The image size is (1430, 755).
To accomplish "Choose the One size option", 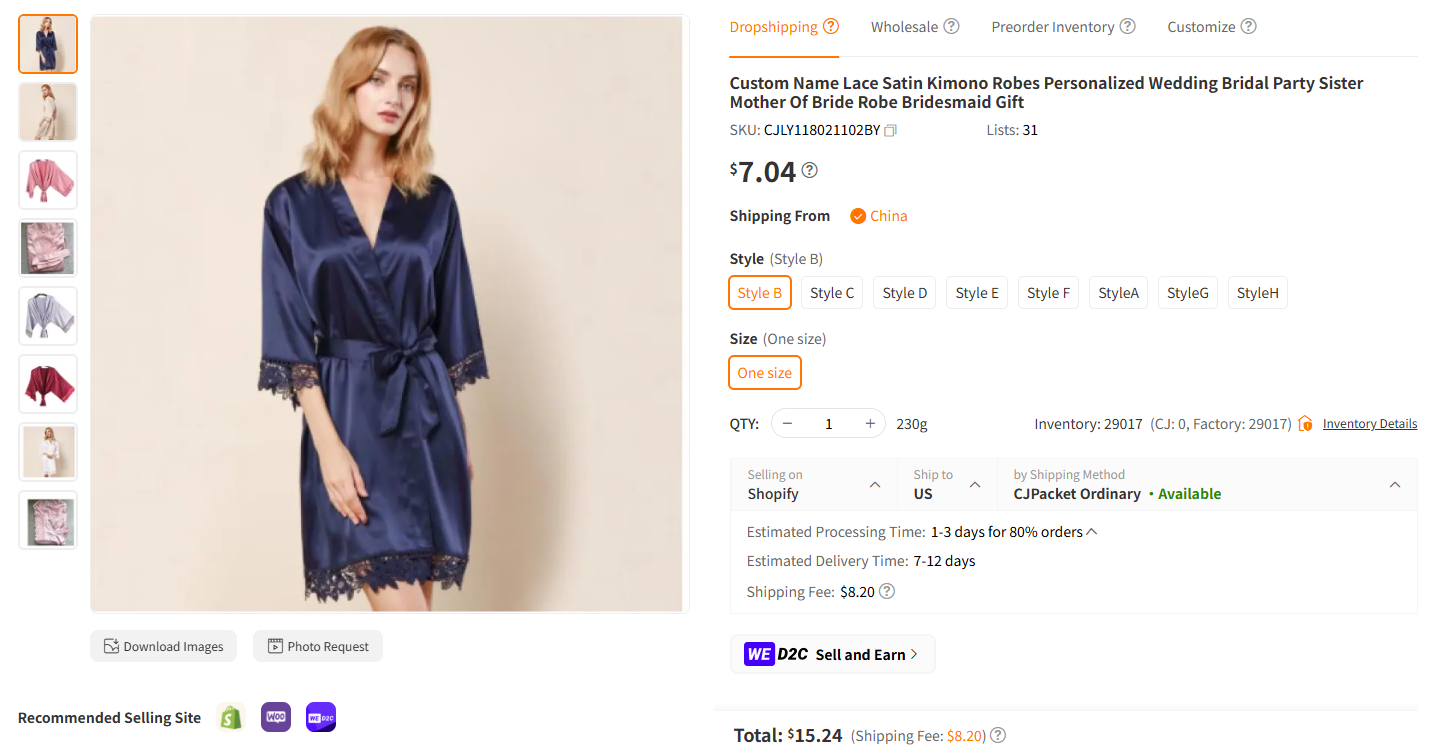I will (764, 372).
